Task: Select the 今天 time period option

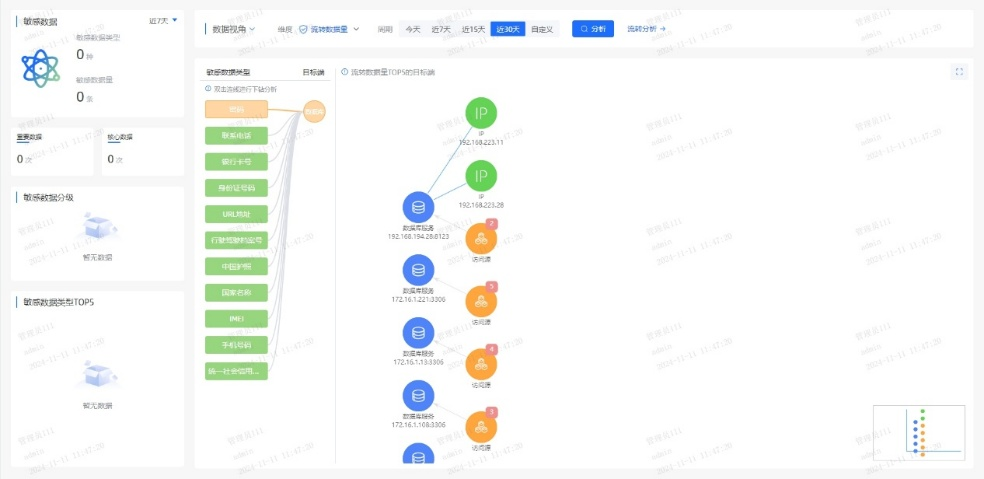Action: click(413, 29)
